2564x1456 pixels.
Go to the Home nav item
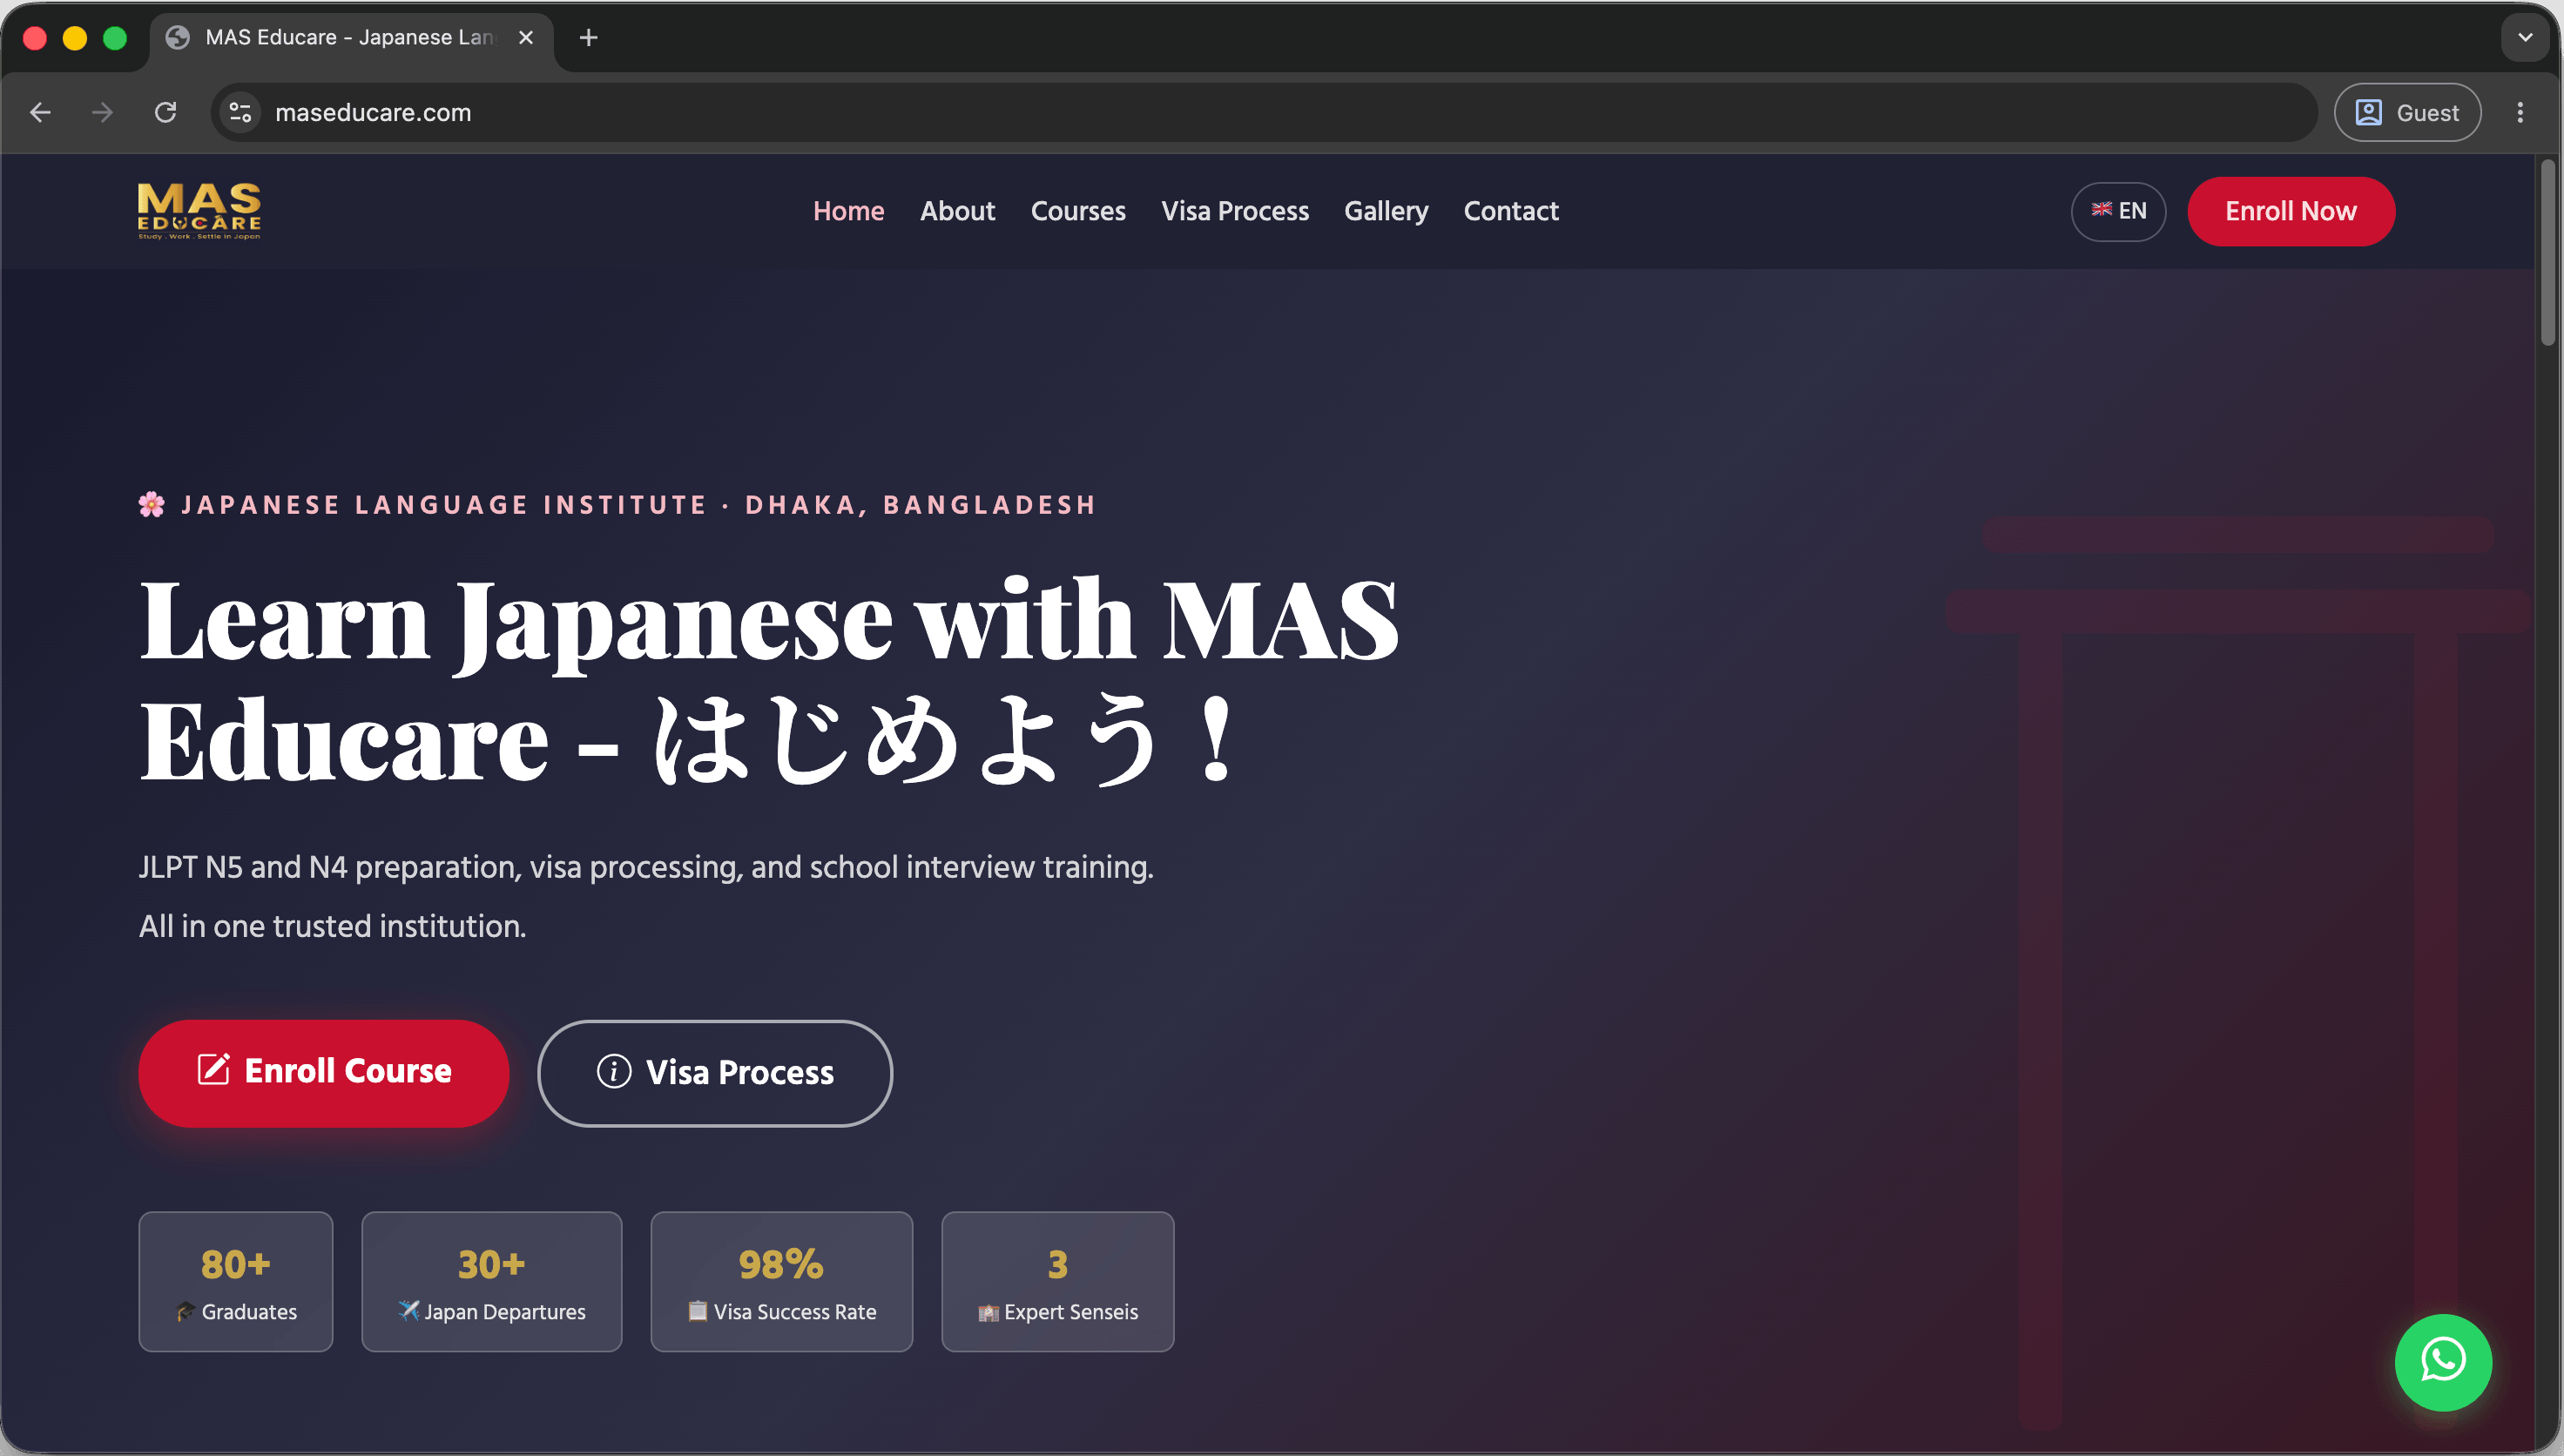click(x=848, y=211)
